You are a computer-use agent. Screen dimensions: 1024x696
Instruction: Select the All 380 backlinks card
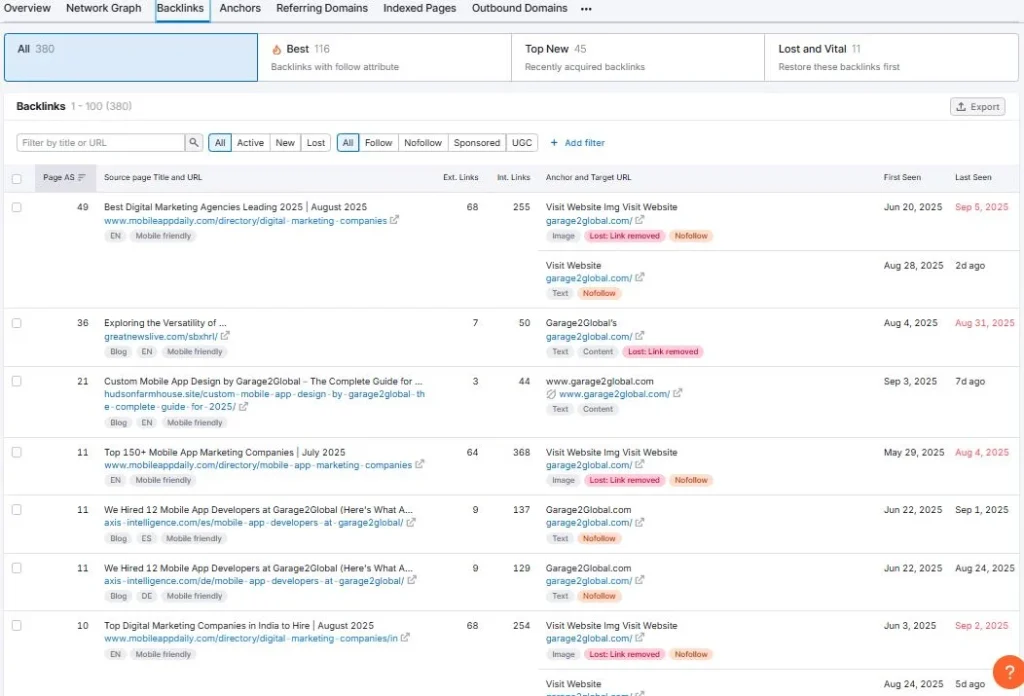pyautogui.click(x=131, y=57)
